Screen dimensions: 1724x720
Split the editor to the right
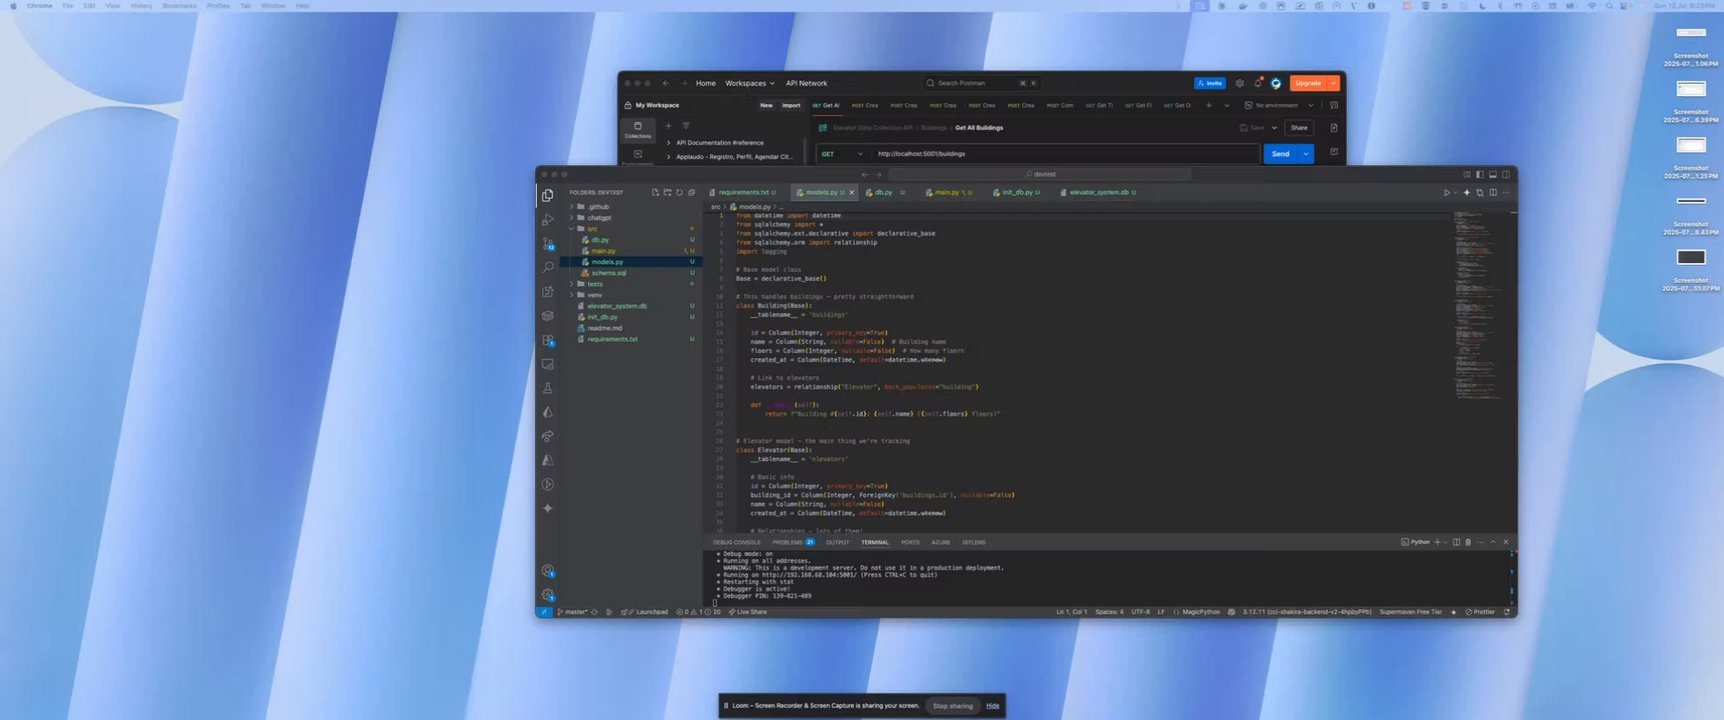1493,192
